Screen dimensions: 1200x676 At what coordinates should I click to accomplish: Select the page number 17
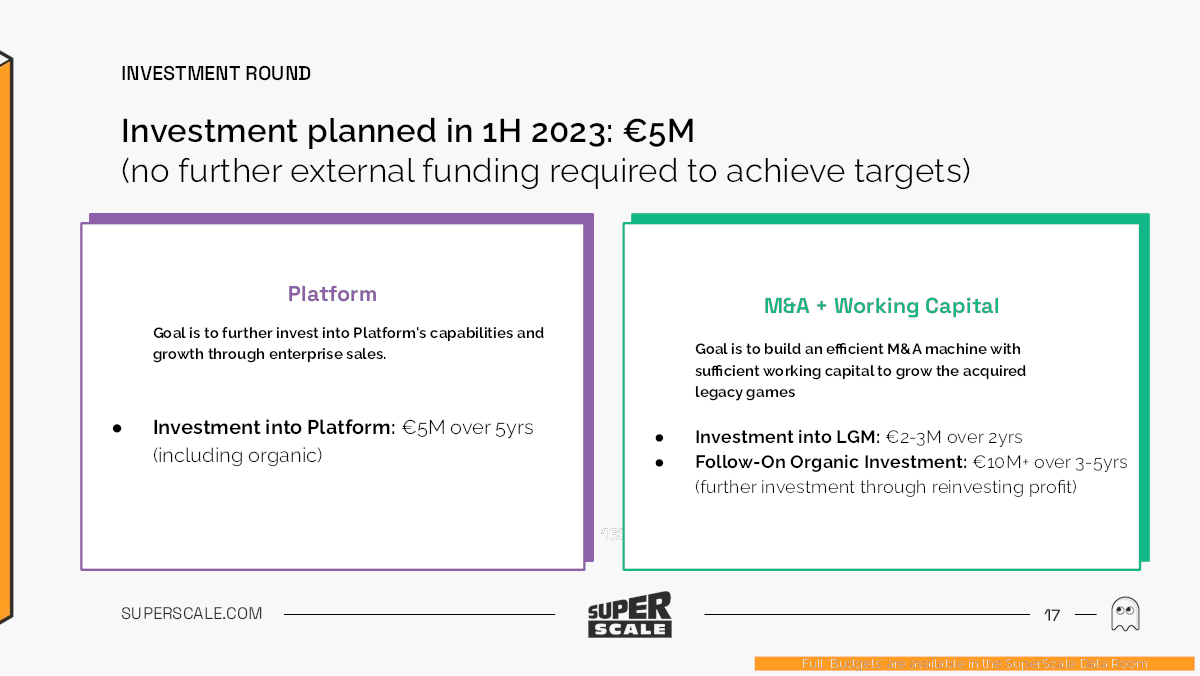pos(1052,615)
